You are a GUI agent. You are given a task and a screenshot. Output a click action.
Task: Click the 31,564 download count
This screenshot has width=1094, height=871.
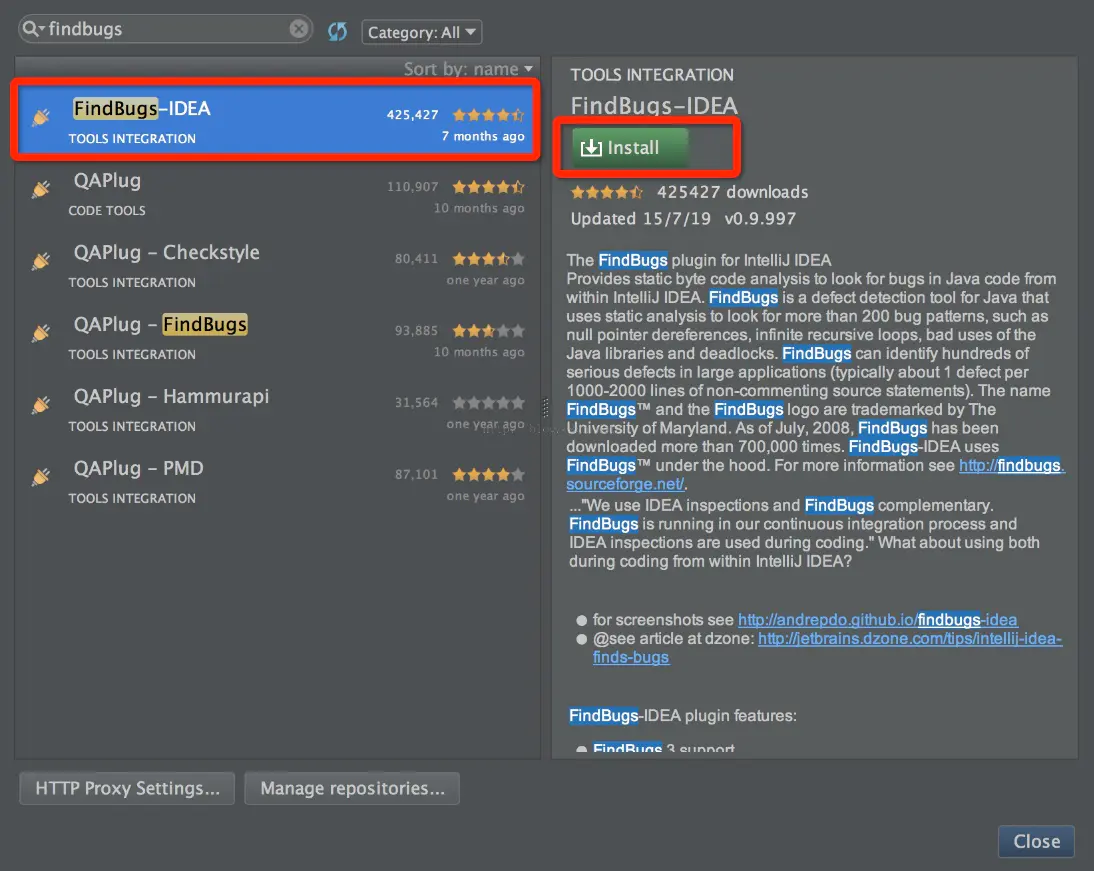[x=417, y=403]
